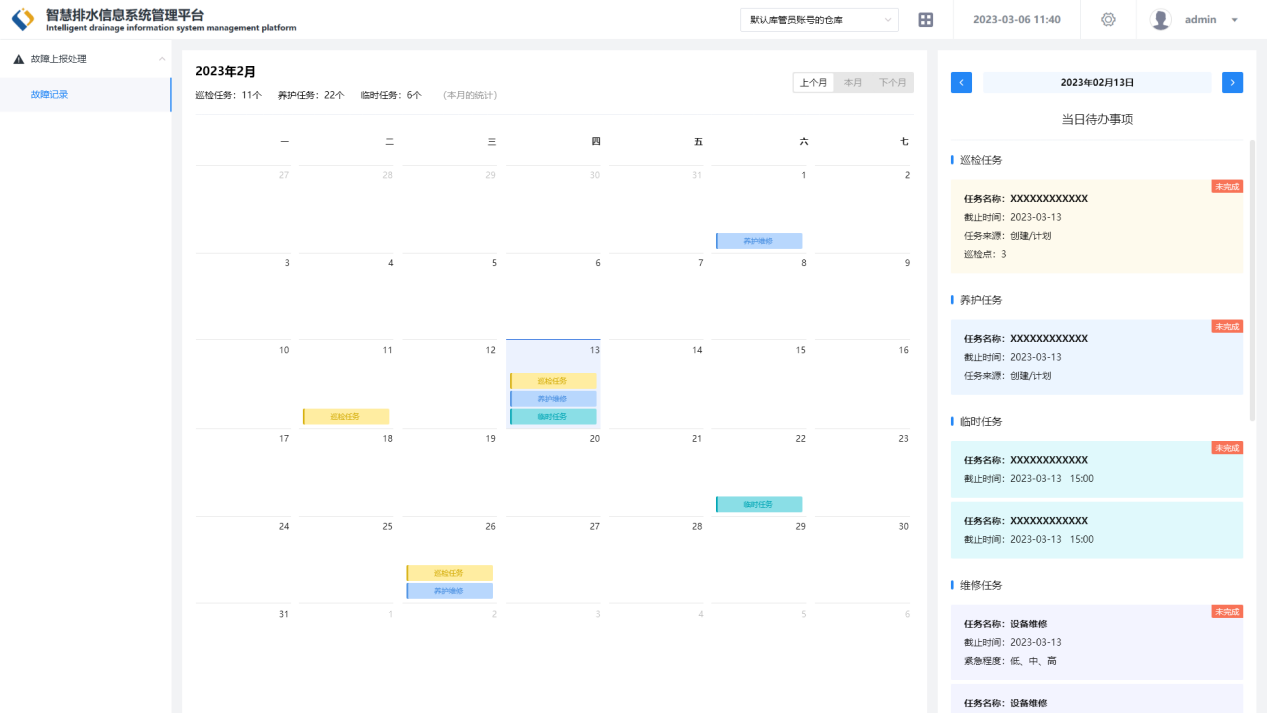1267x713 pixels.
Task: Click the warning triangle icon in sidebar
Action: point(18,60)
